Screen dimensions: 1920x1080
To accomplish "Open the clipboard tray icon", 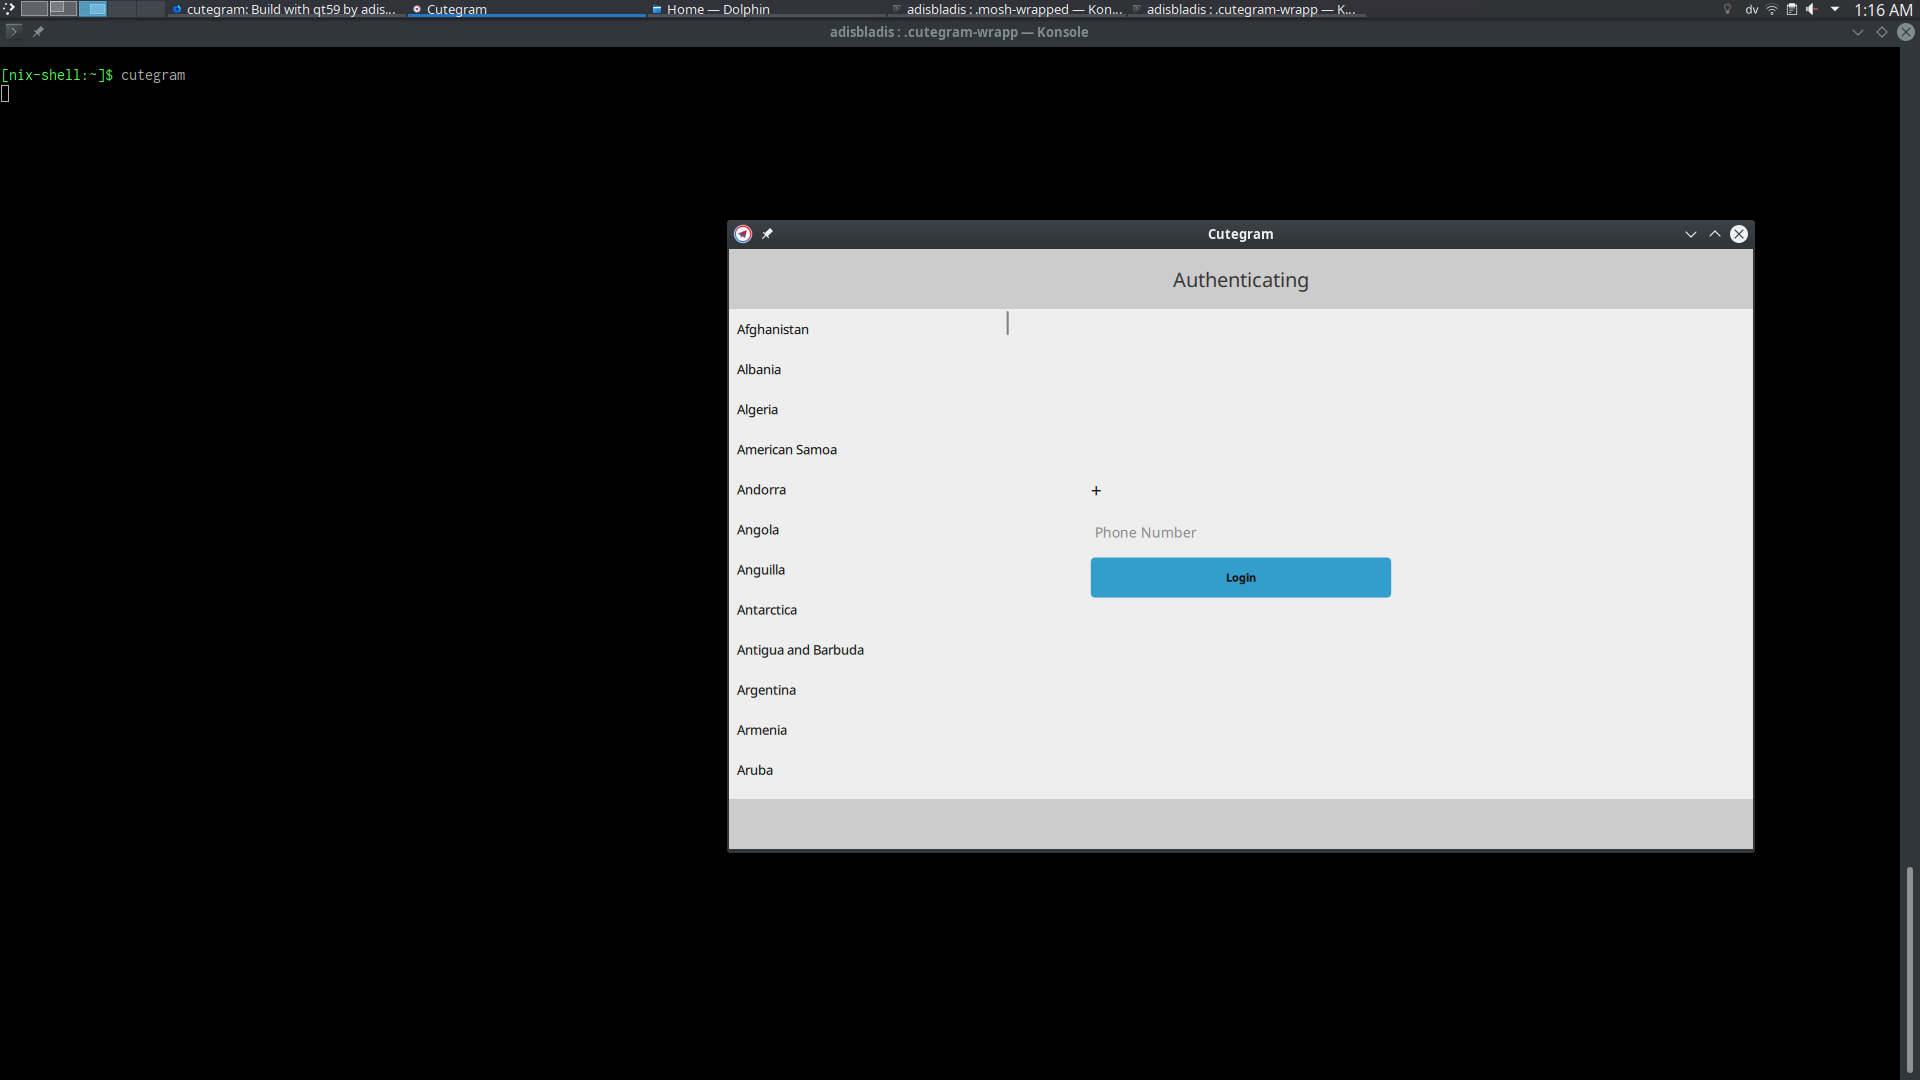I will [1792, 9].
